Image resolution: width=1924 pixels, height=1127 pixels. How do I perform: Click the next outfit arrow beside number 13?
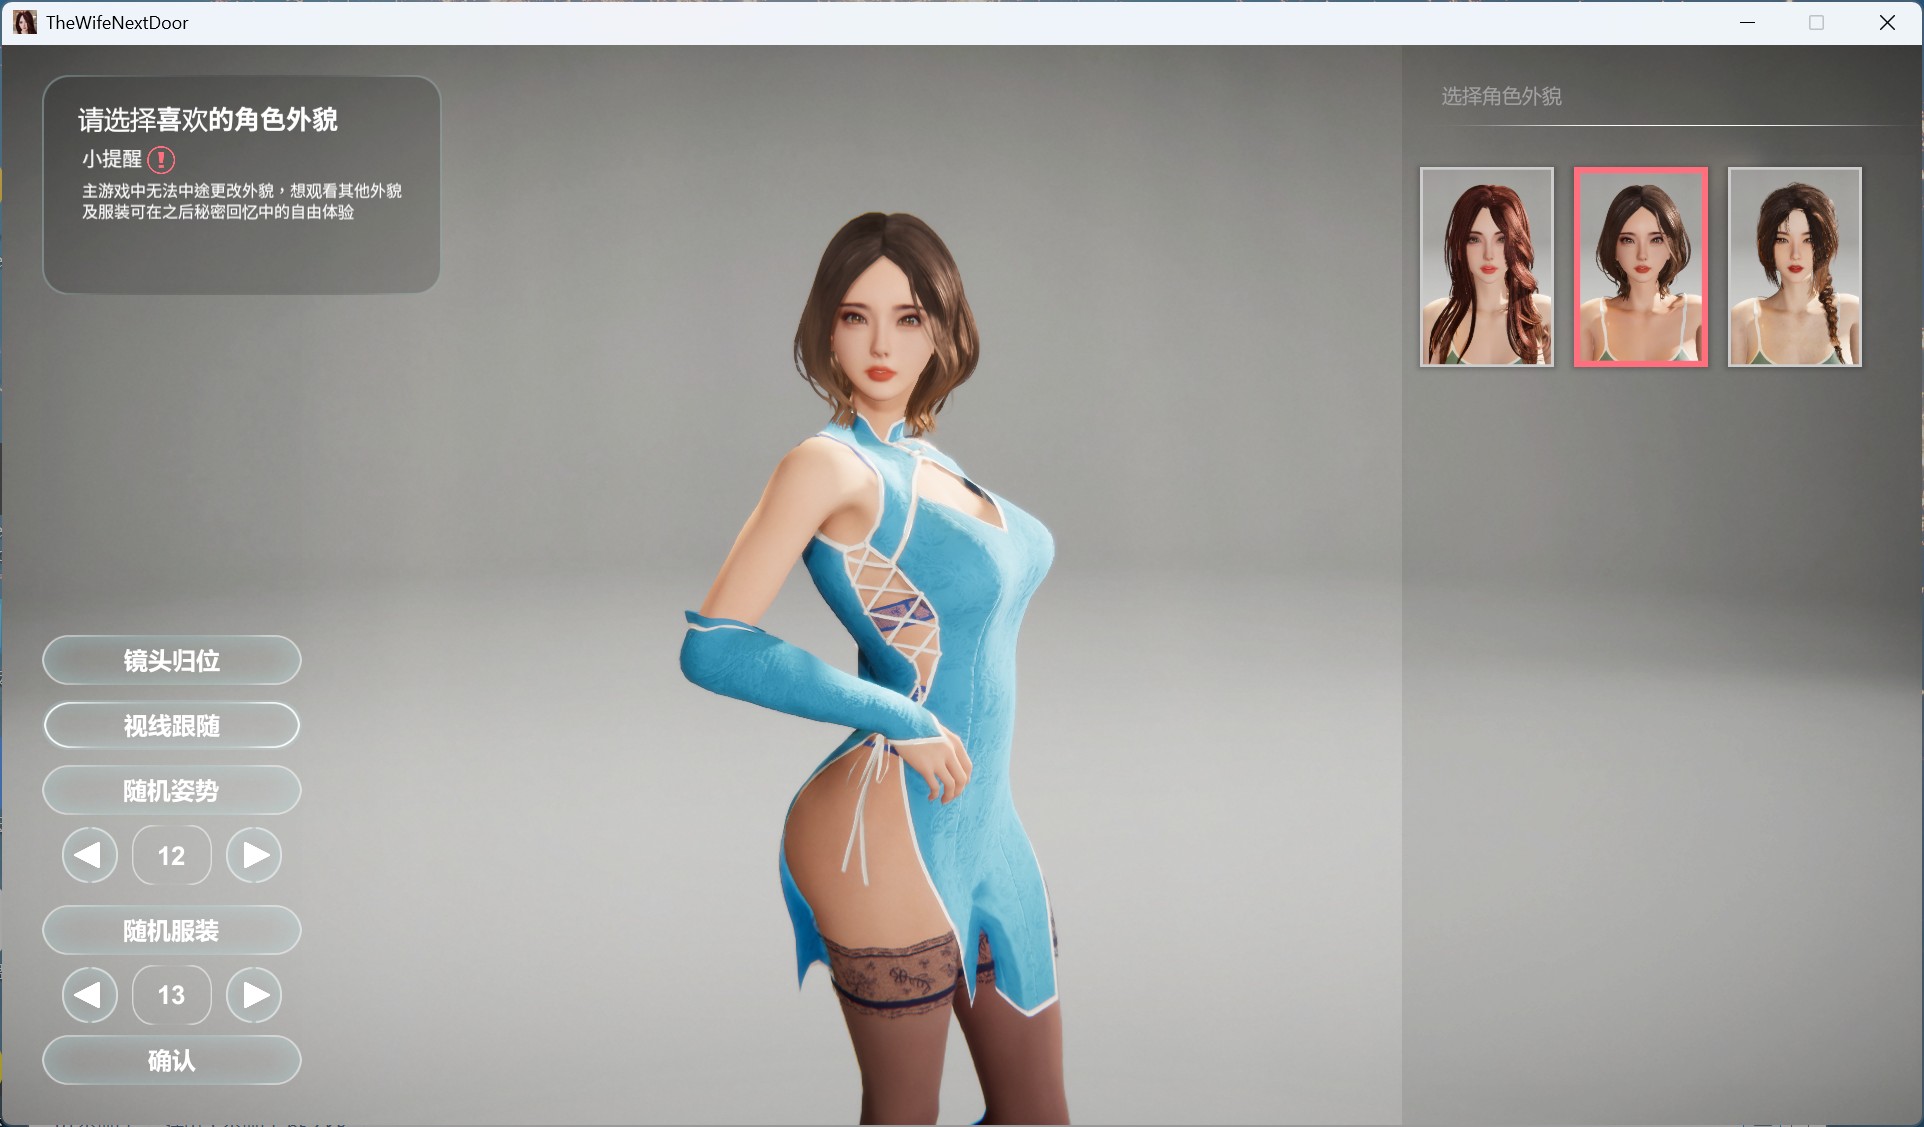tap(254, 995)
